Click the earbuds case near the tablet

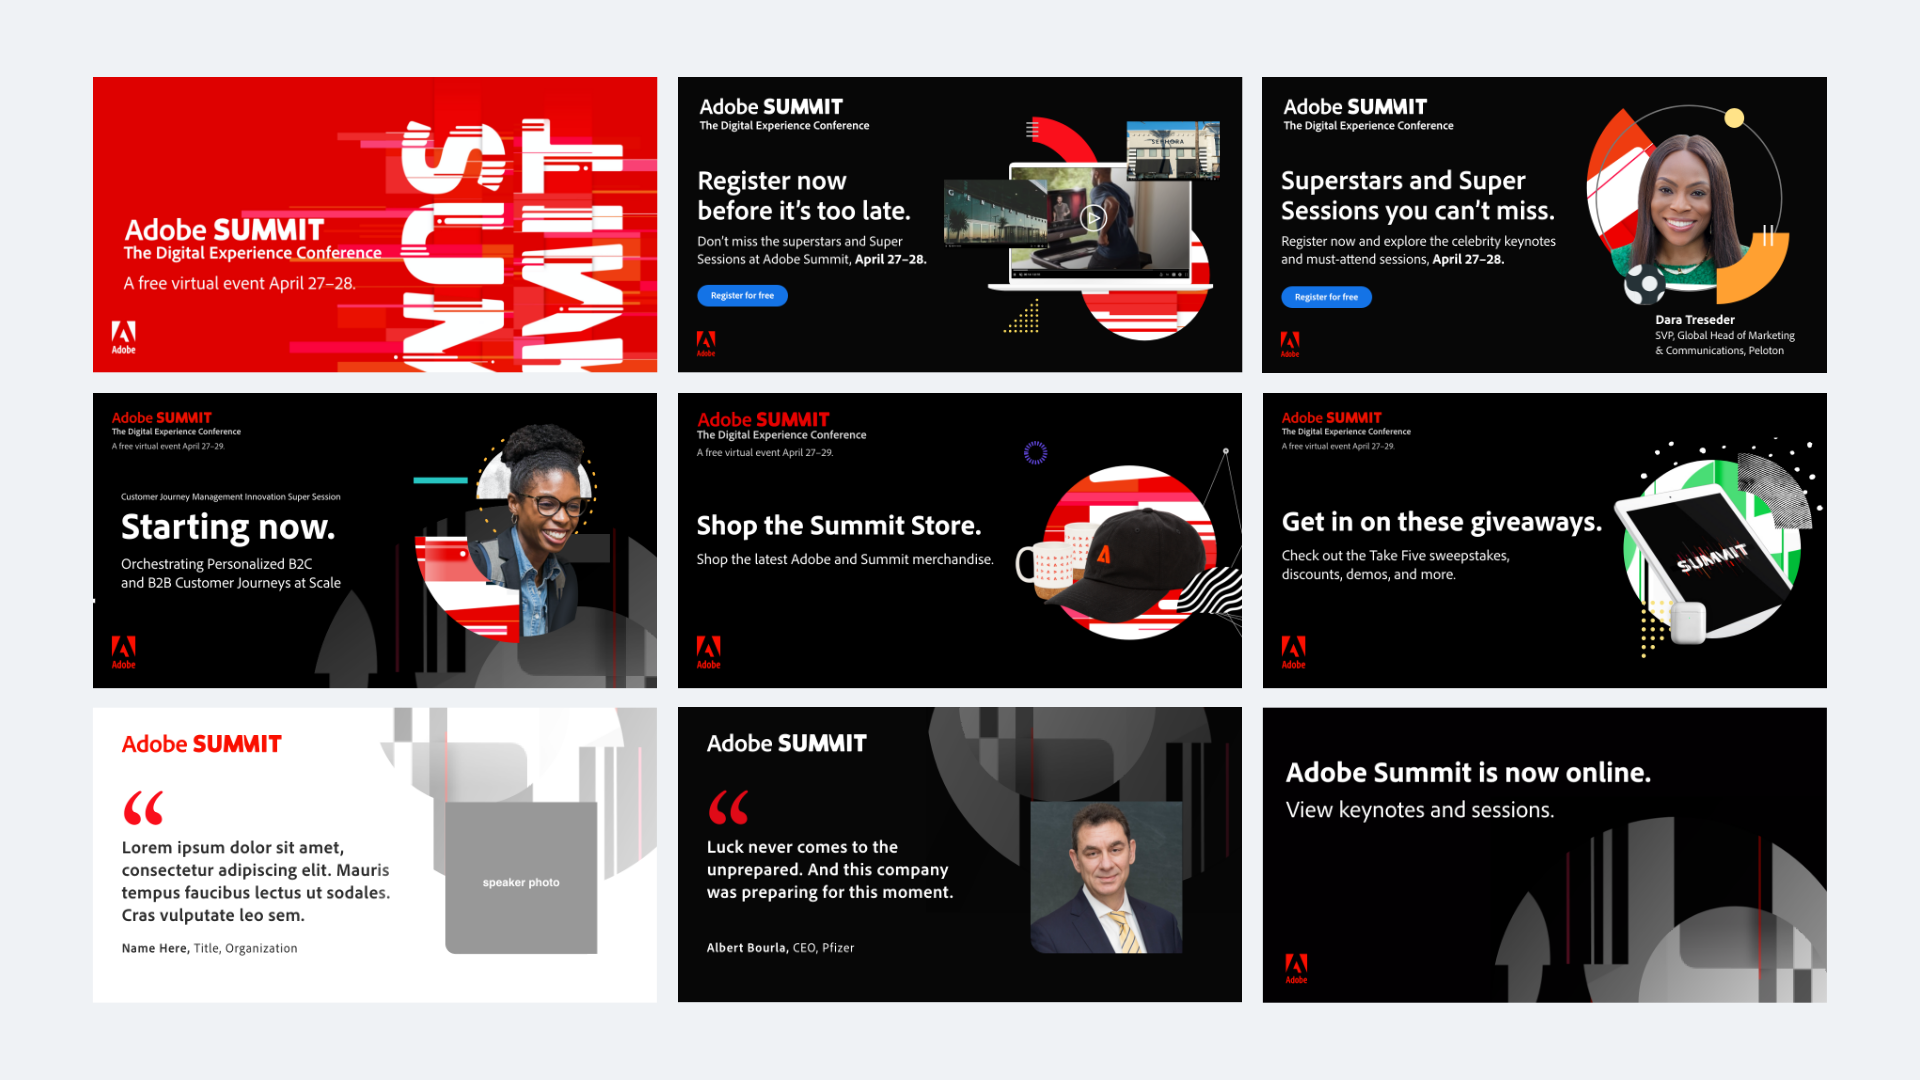tap(1687, 621)
